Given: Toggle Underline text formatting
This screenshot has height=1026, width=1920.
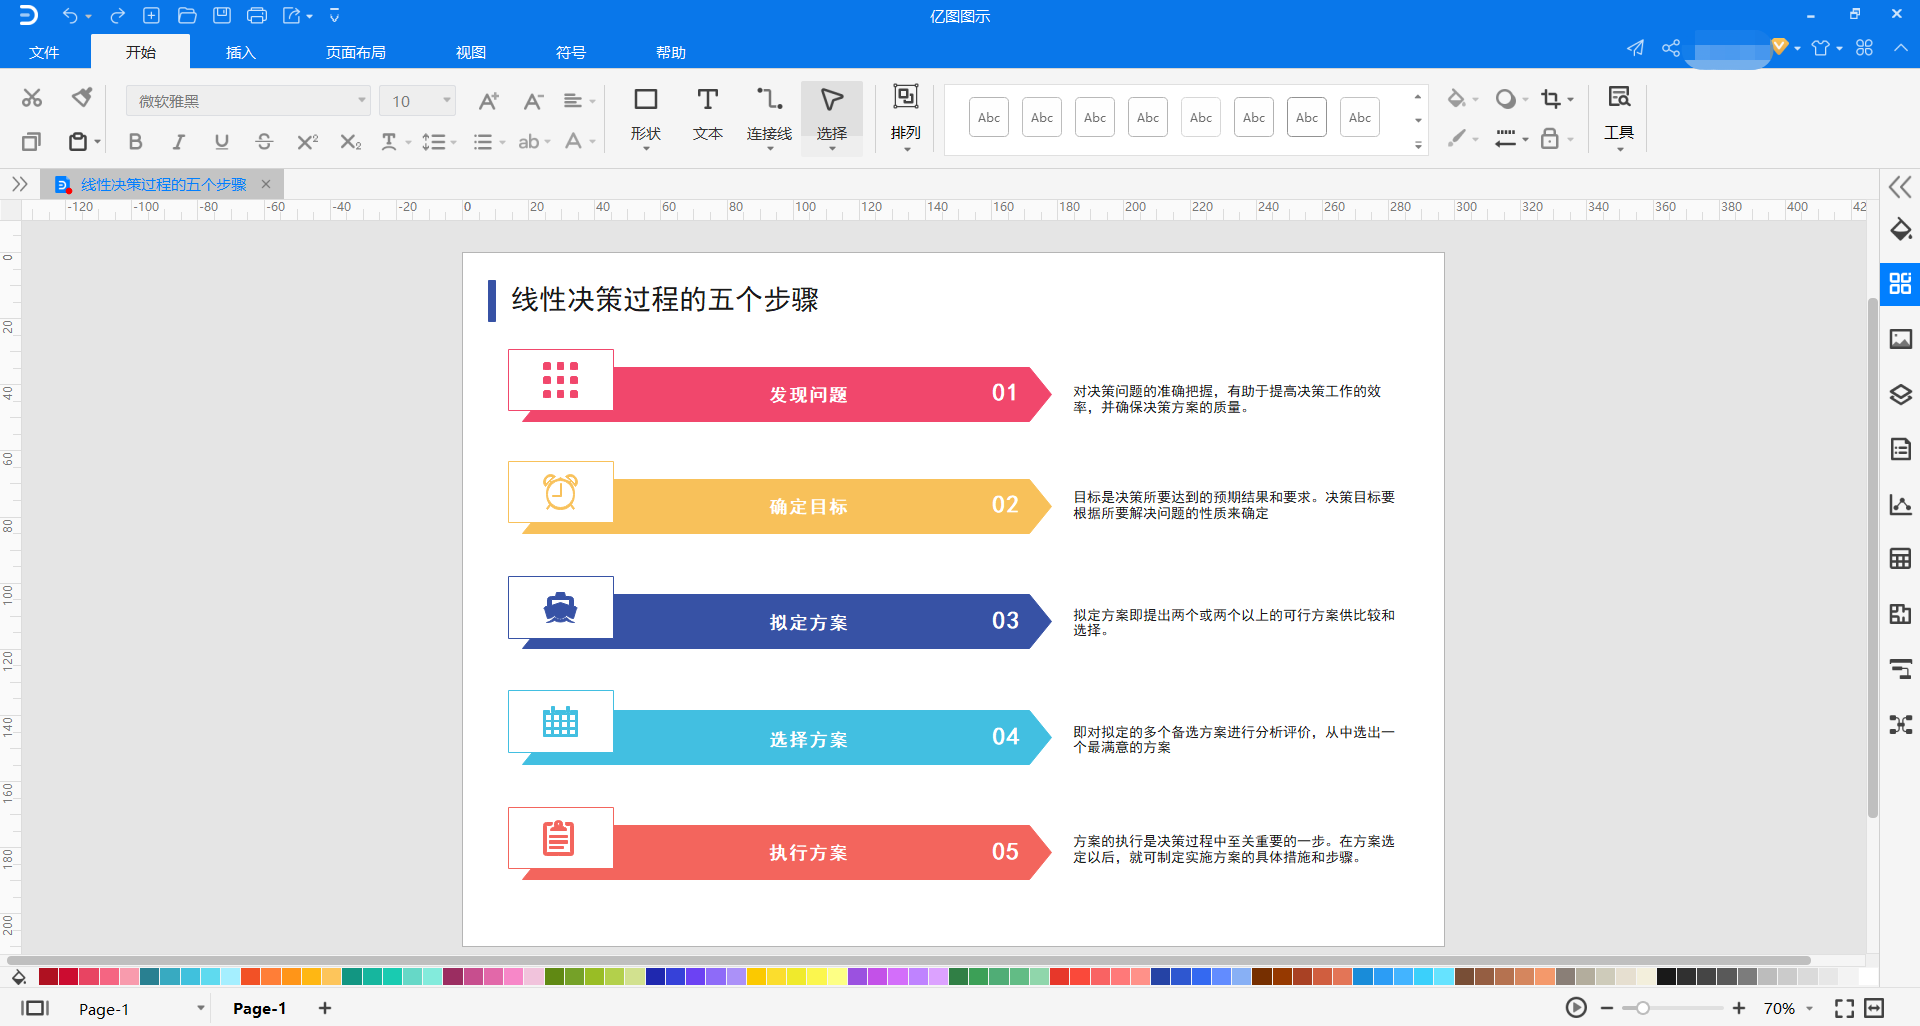Looking at the screenshot, I should [x=221, y=142].
